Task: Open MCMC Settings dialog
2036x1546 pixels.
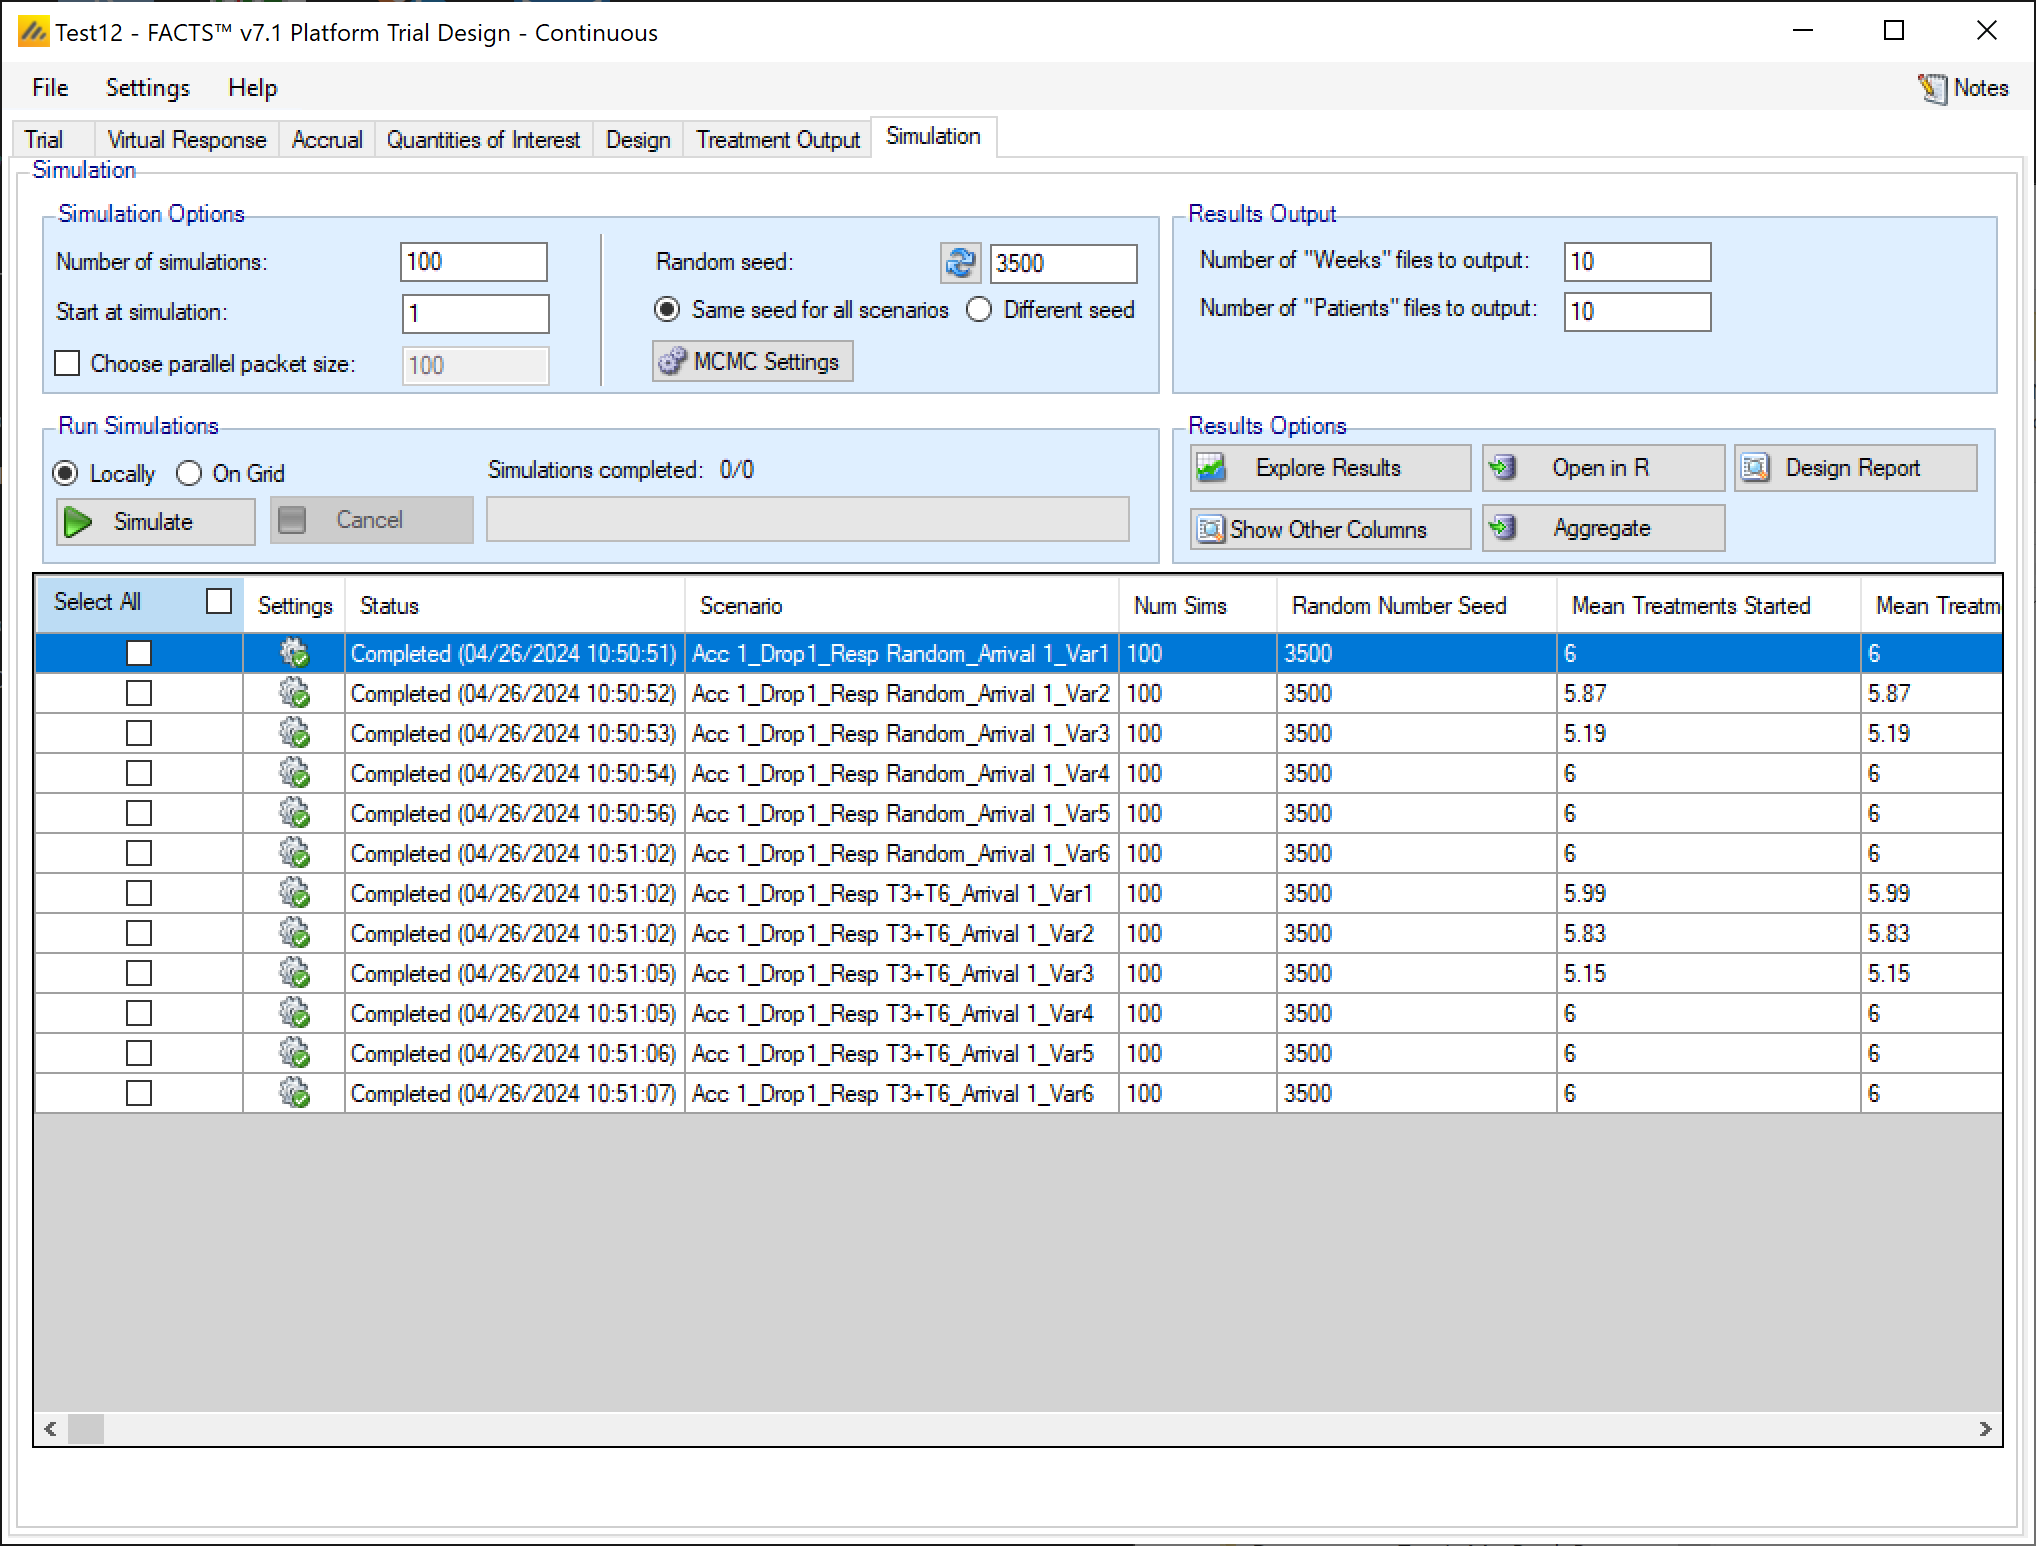Action: point(752,362)
